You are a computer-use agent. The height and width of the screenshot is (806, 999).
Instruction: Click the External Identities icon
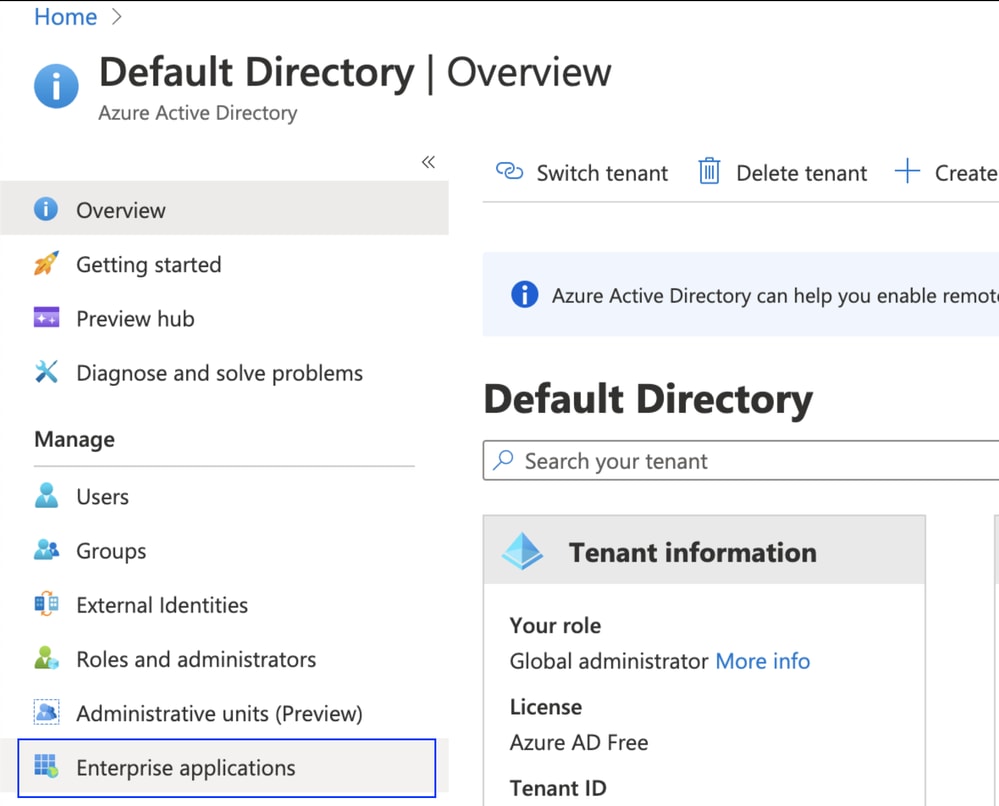pos(47,604)
